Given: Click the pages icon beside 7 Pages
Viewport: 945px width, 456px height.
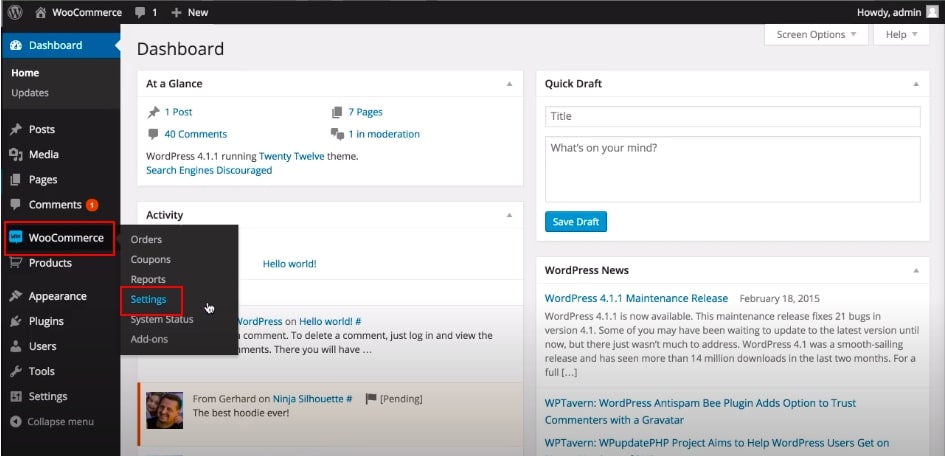Looking at the screenshot, I should point(337,112).
